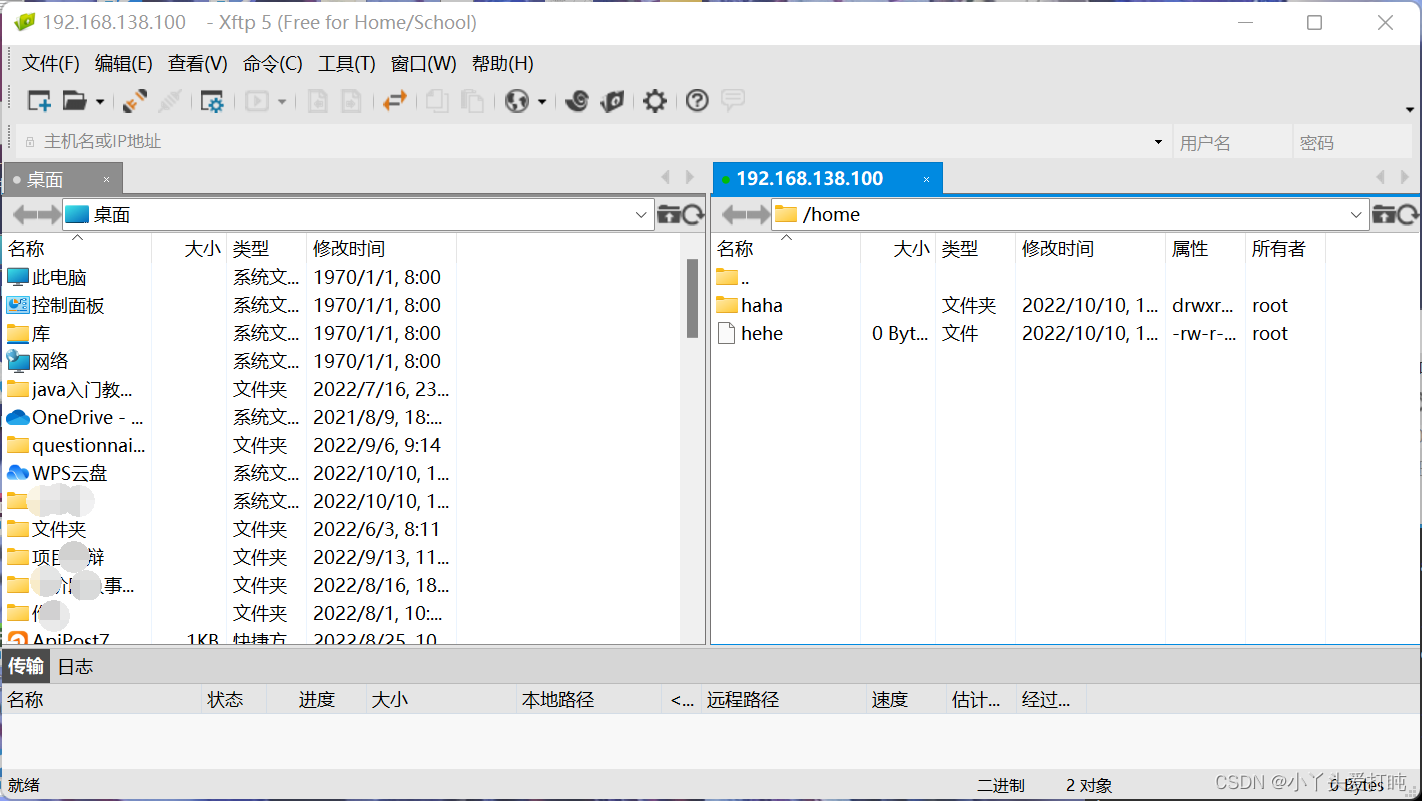The width and height of the screenshot is (1422, 801).
Task: Click the Open session folder icon
Action: tap(74, 100)
